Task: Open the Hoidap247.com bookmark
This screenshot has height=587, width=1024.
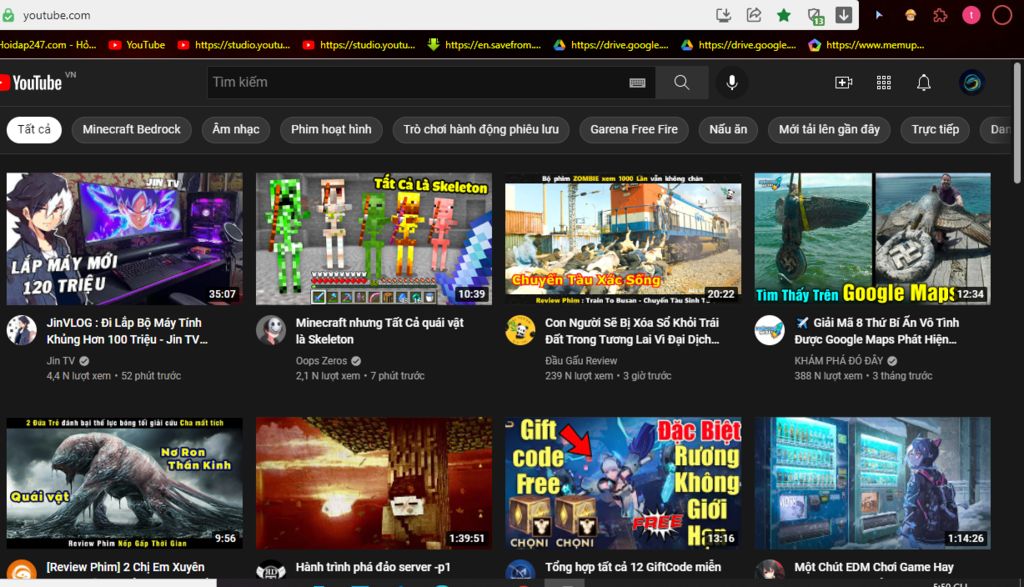Action: (47, 45)
